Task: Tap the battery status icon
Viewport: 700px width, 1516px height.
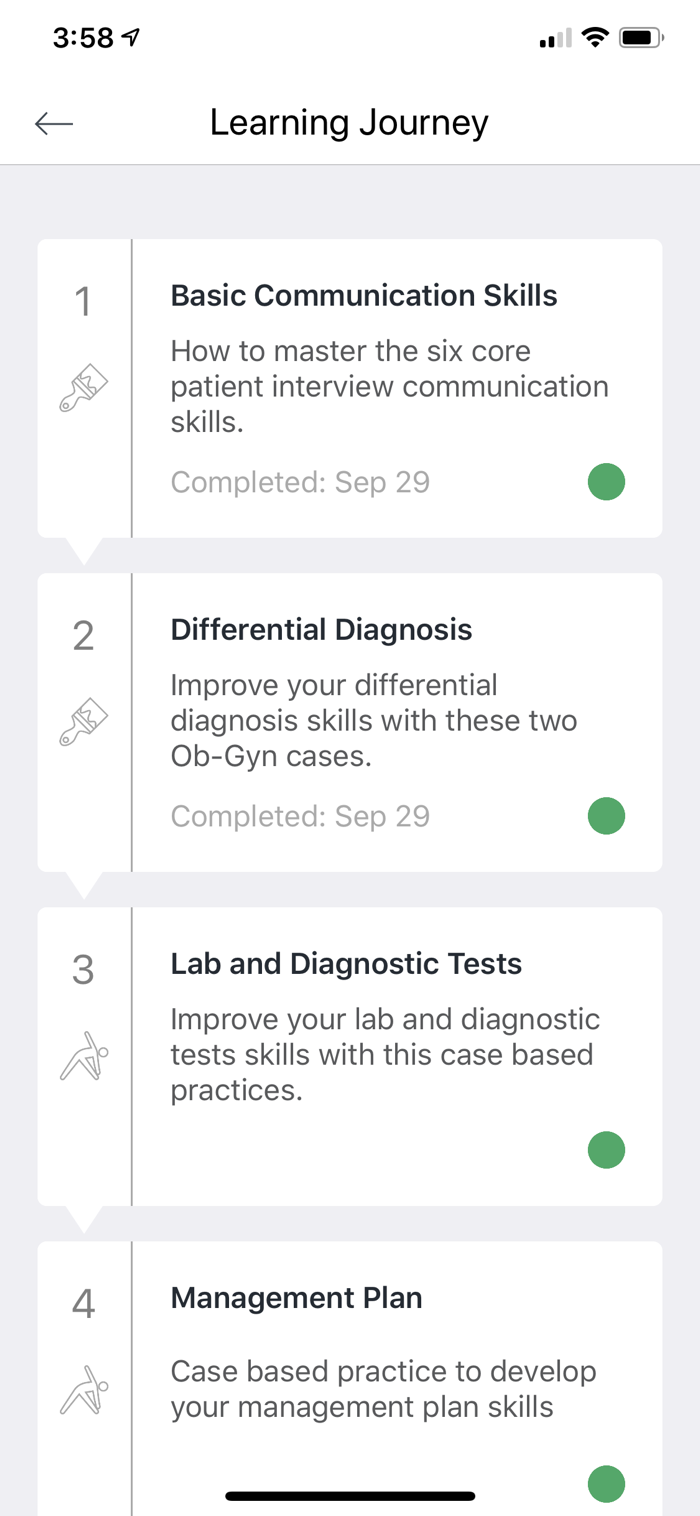Action: [x=641, y=39]
